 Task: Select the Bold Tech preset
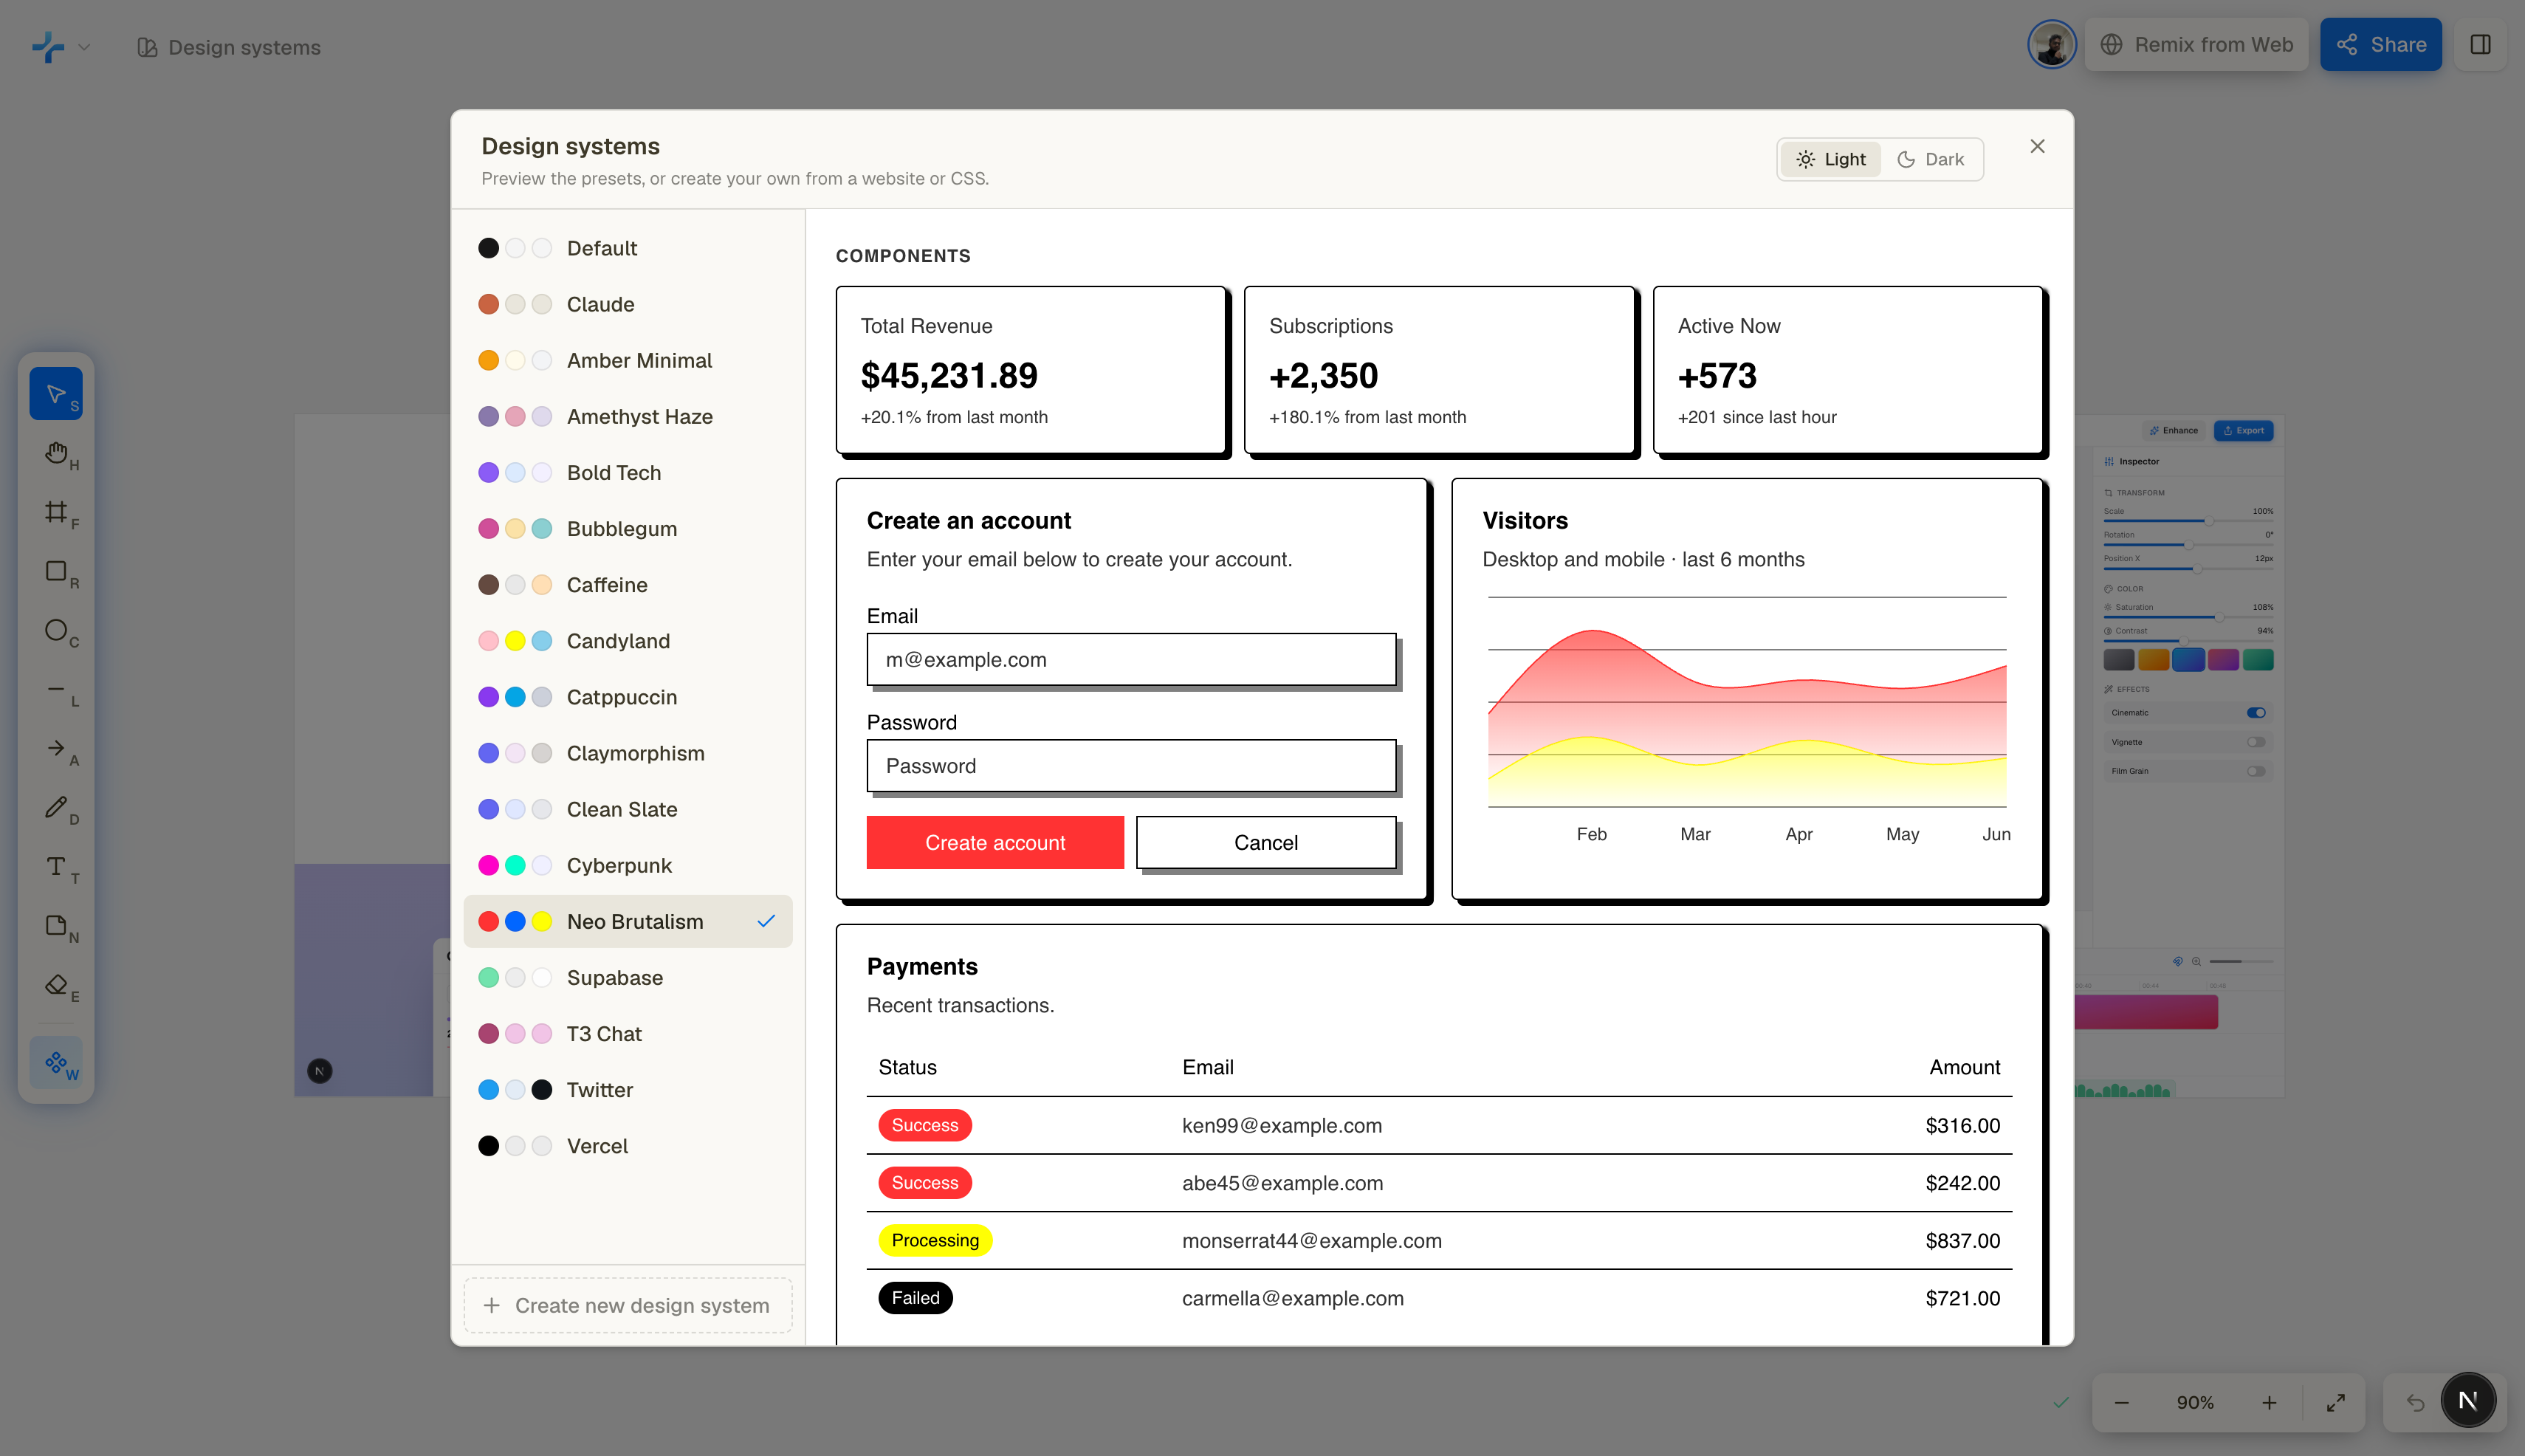628,472
